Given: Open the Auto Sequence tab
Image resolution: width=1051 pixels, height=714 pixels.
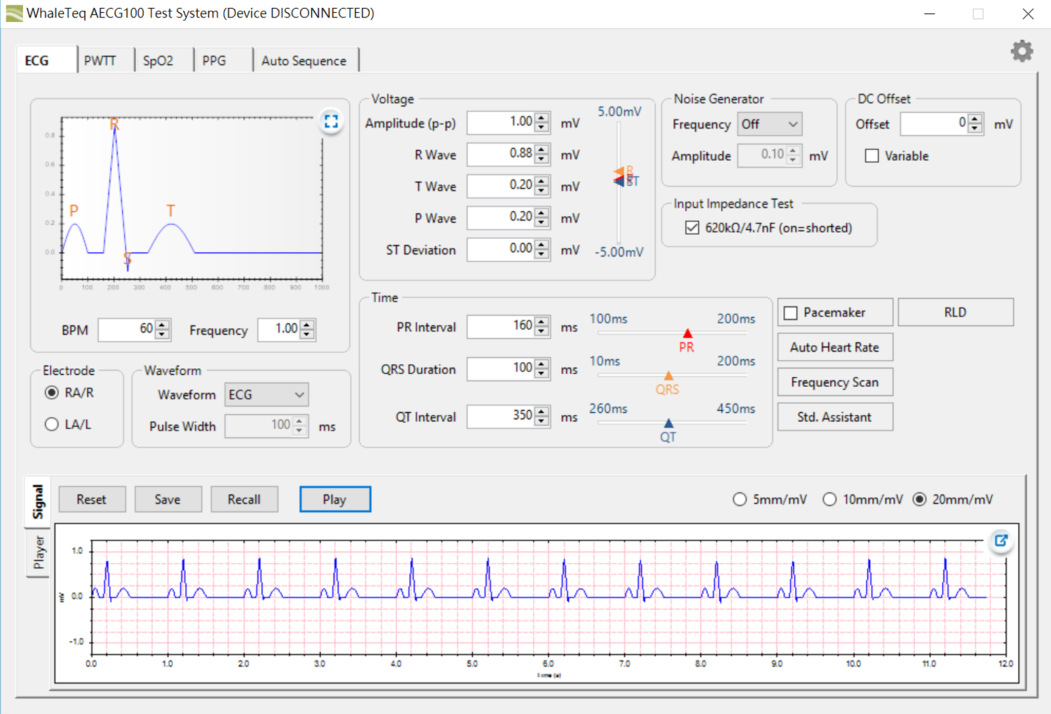Looking at the screenshot, I should coord(306,60).
